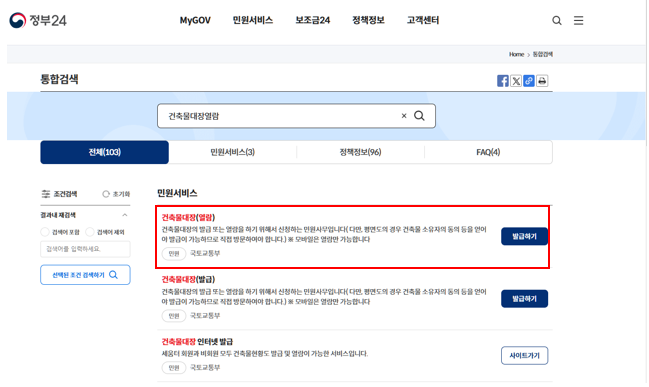Open the 건축물대장 인터넷 발급 title
This screenshot has height=387, width=649.
197,341
